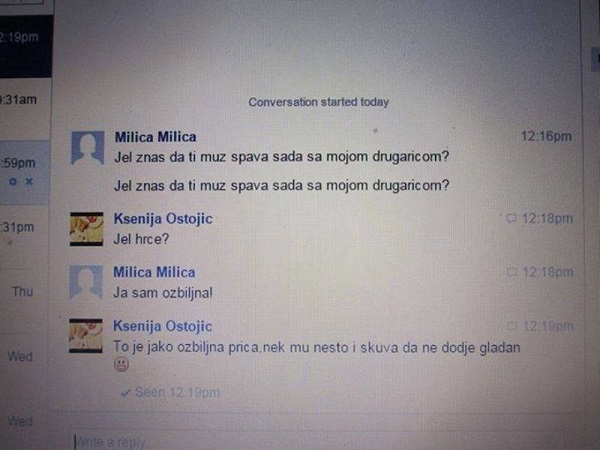This screenshot has height=450, width=600.
Task: Click the Seen 12:19pm checkmark
Action: (125, 392)
